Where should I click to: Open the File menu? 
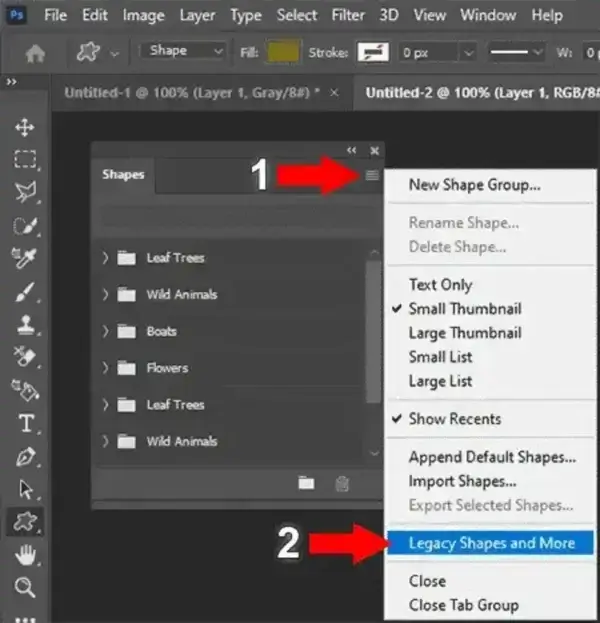click(x=55, y=15)
